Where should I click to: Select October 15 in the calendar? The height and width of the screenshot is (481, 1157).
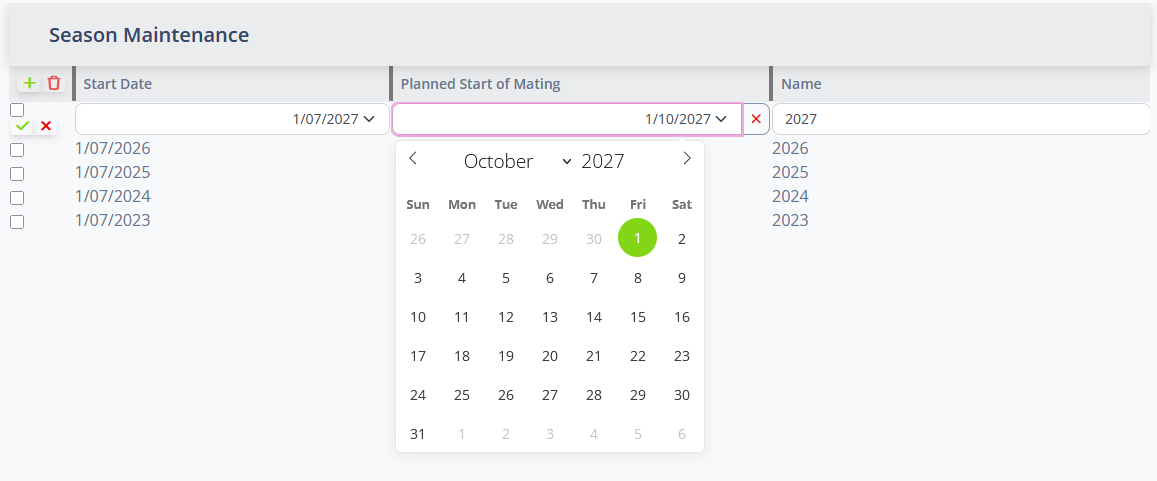pyautogui.click(x=638, y=317)
